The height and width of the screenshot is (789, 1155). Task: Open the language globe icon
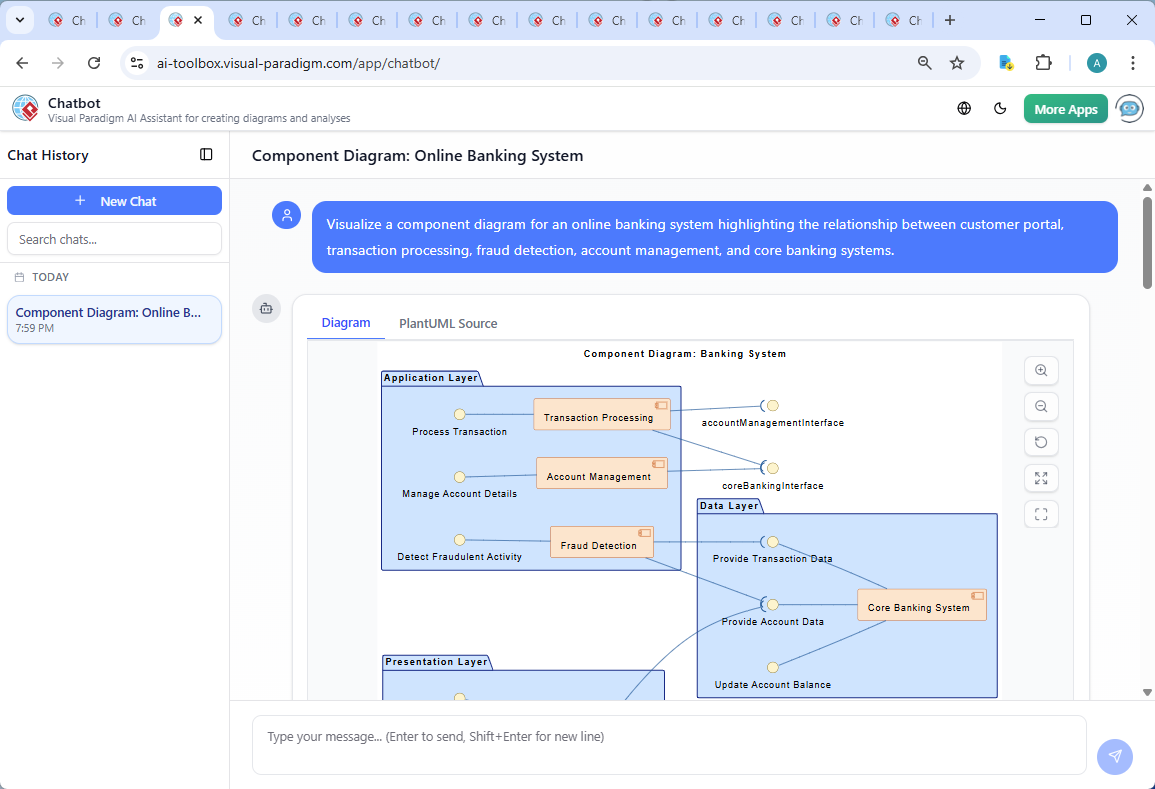coord(964,108)
